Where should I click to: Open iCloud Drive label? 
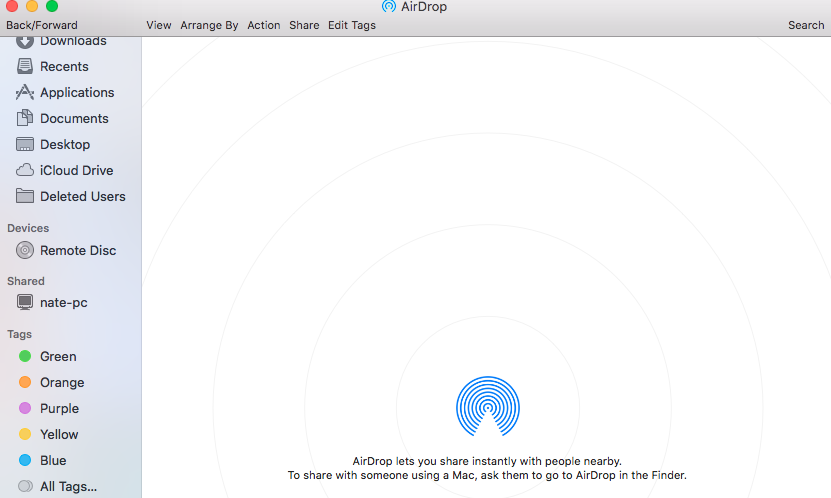77,170
